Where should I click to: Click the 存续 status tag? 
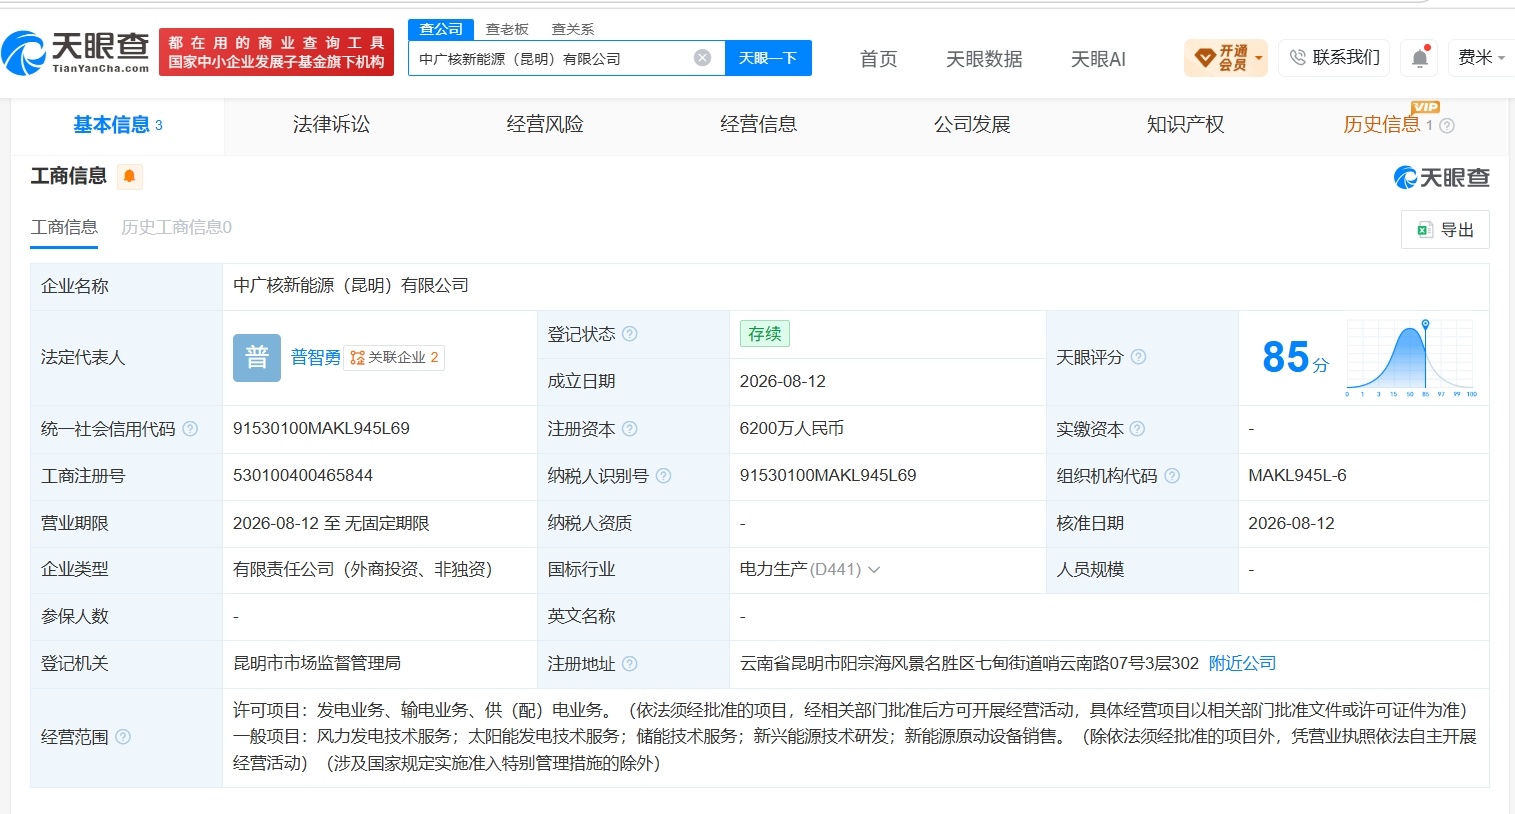coord(765,334)
